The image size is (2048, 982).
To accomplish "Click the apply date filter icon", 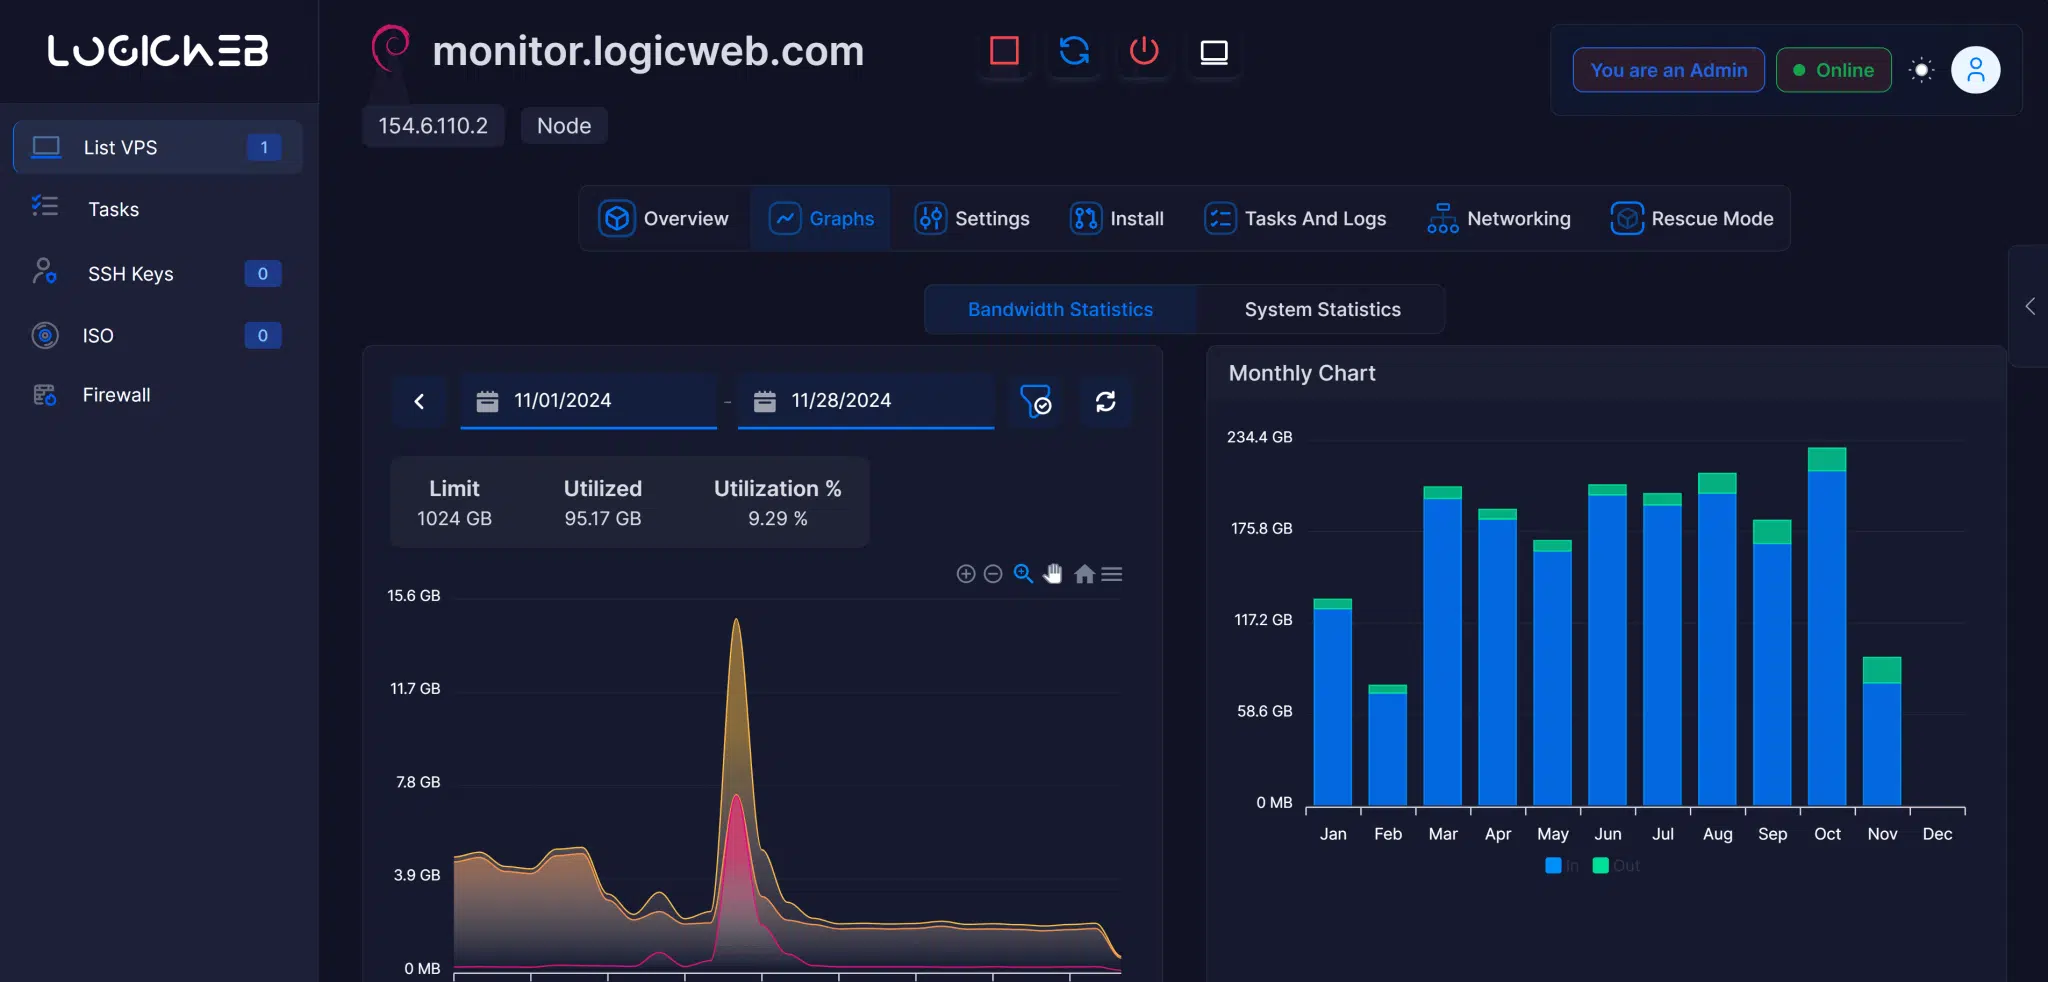I will (1035, 401).
